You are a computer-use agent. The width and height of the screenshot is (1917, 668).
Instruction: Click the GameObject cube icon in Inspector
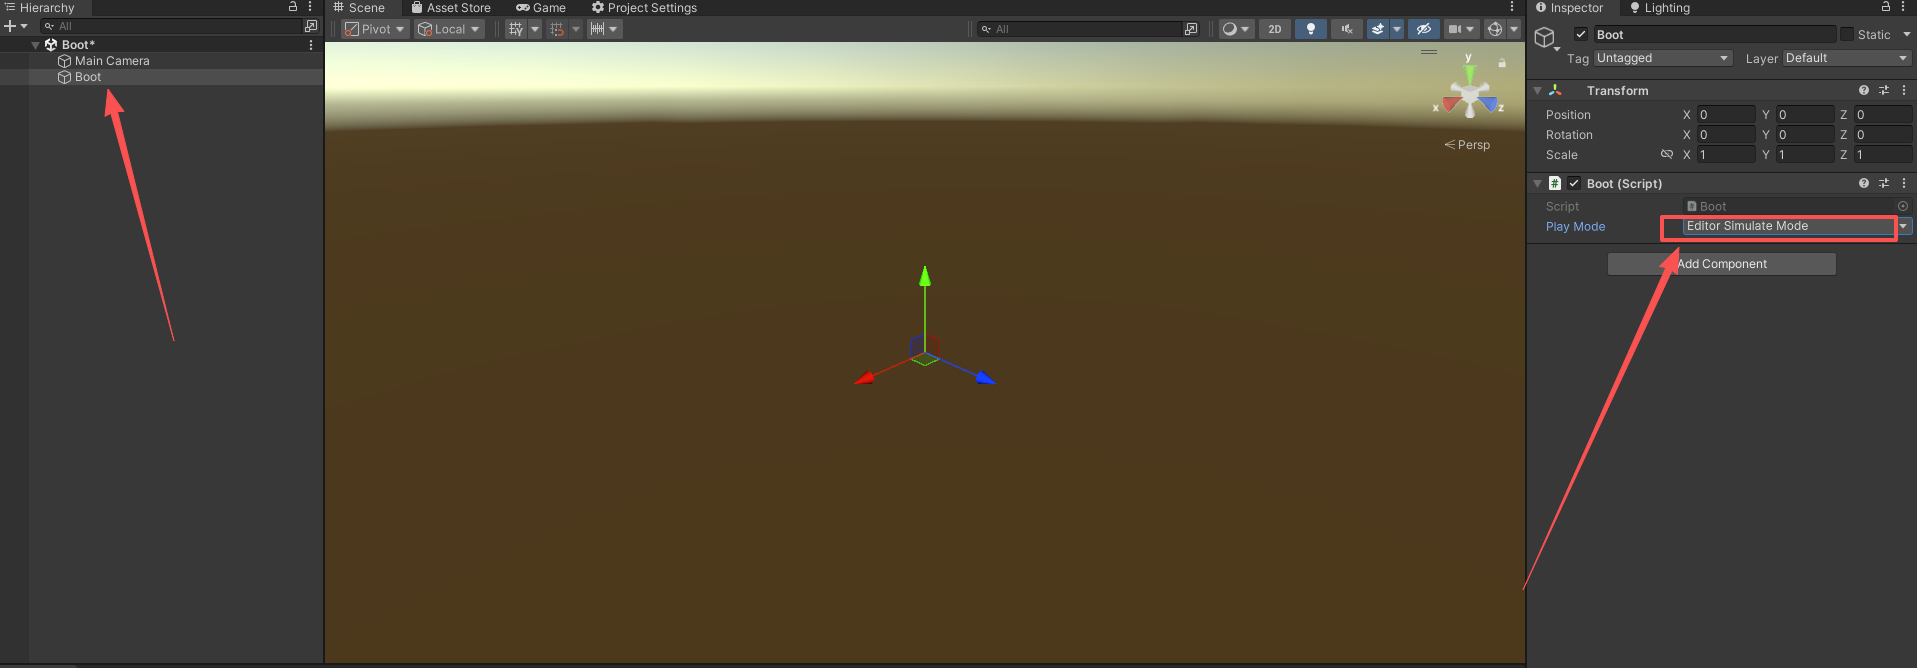pos(1545,38)
